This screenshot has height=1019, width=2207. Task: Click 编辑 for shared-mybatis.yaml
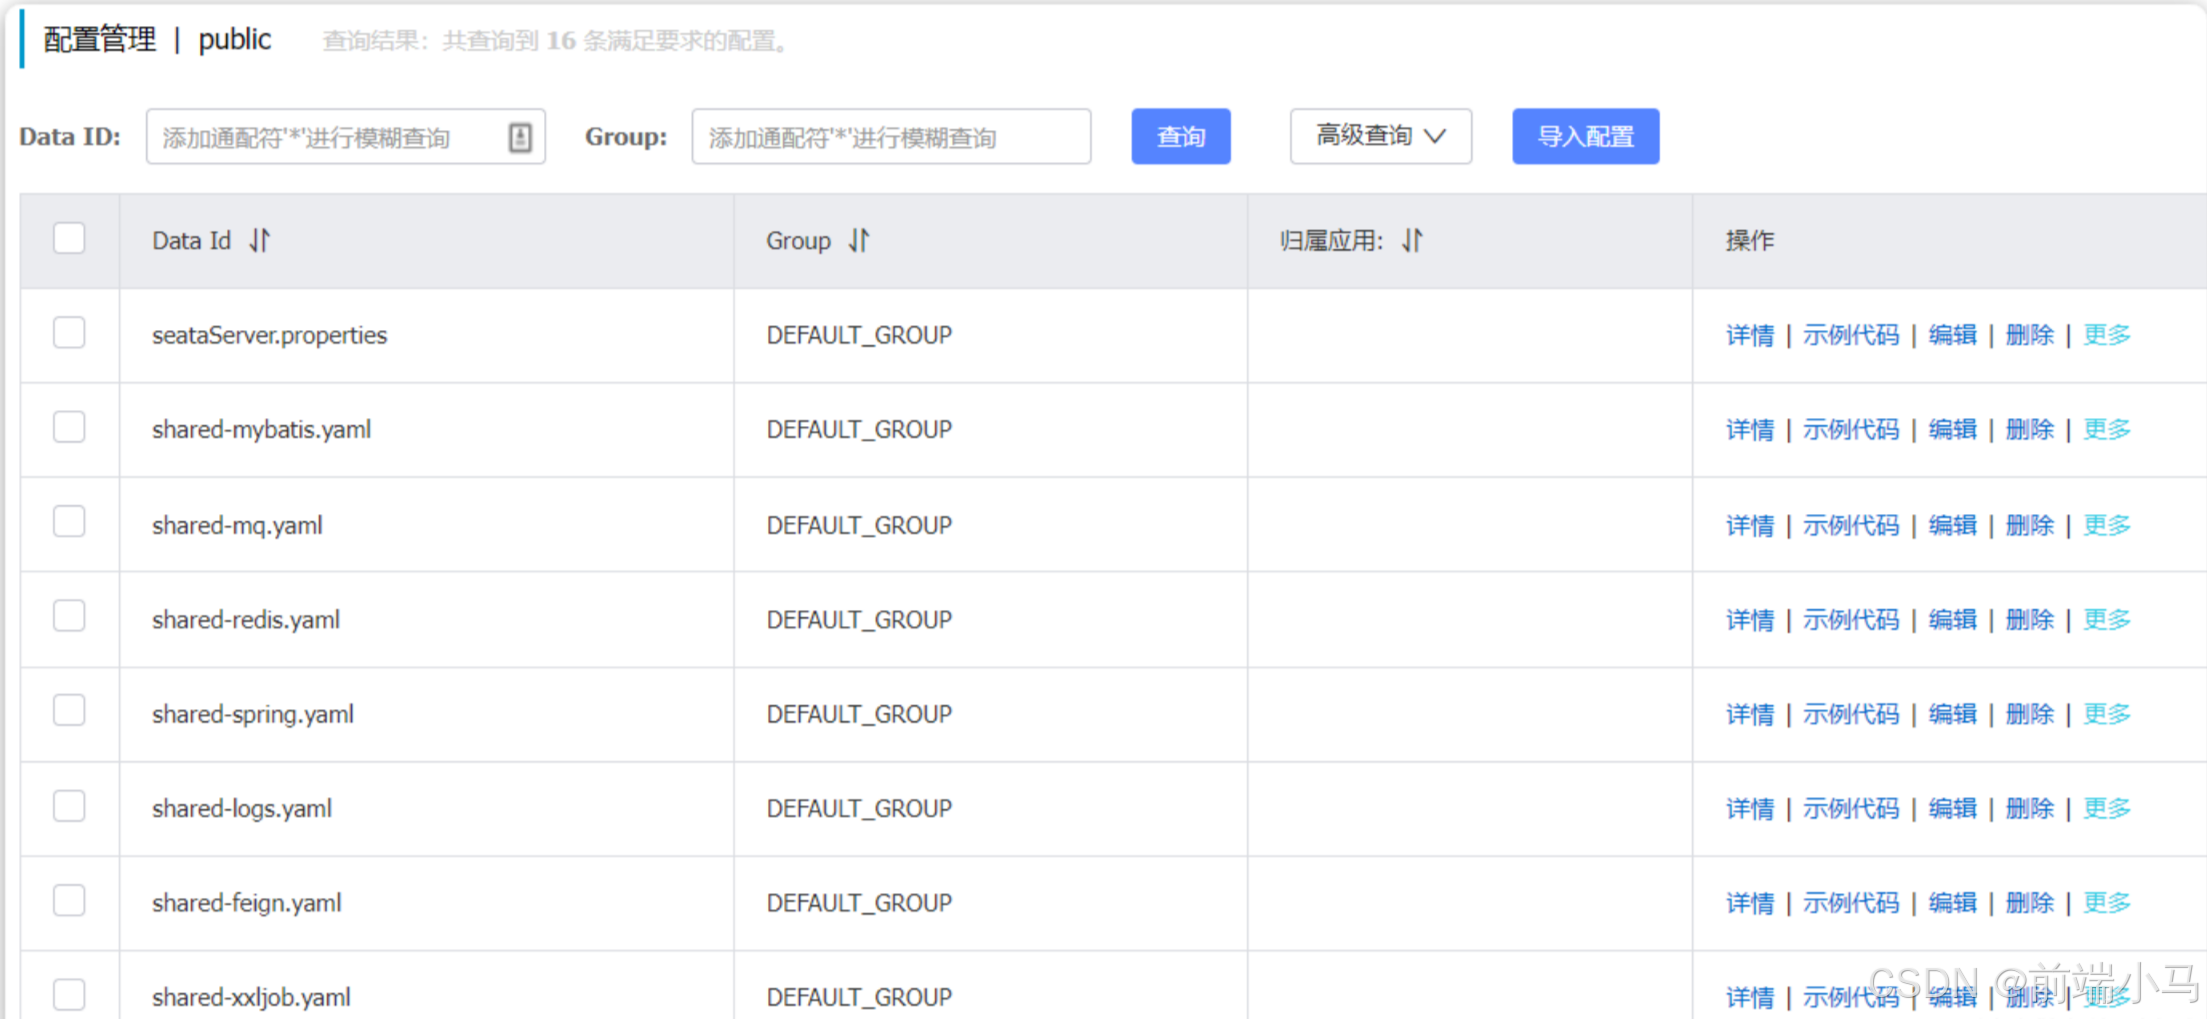click(1952, 429)
